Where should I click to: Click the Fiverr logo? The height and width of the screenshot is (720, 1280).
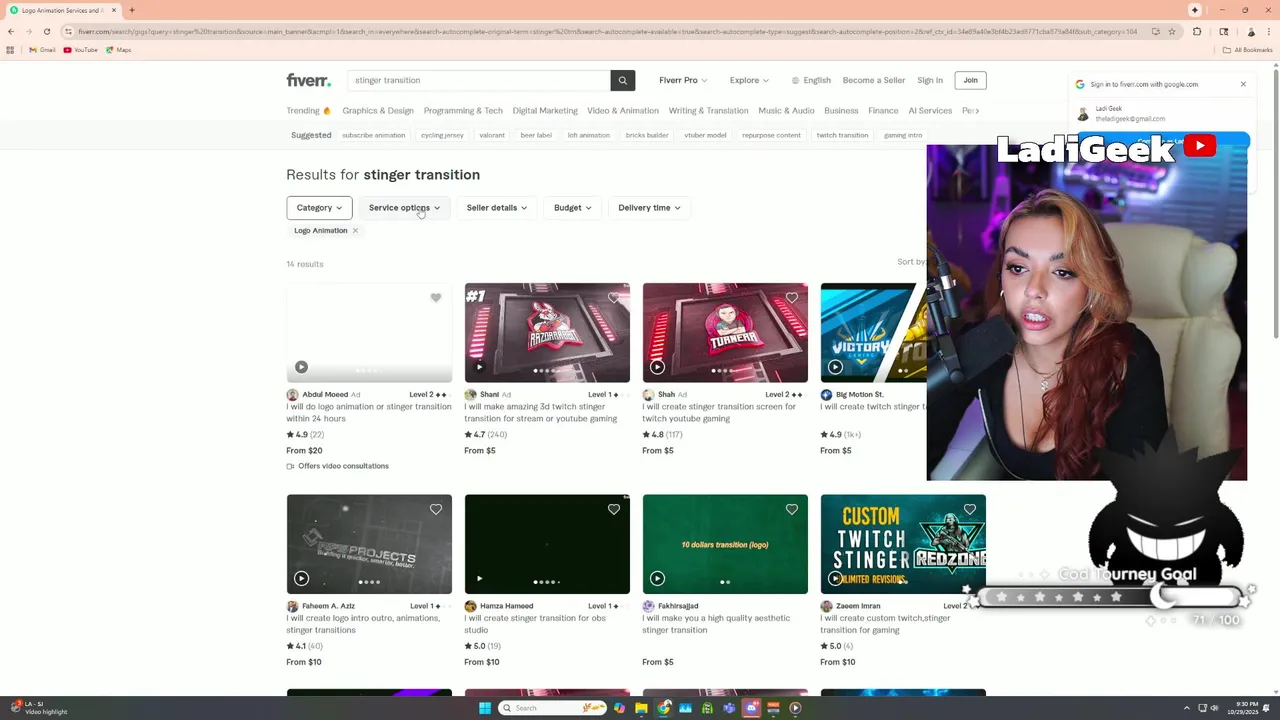(308, 80)
